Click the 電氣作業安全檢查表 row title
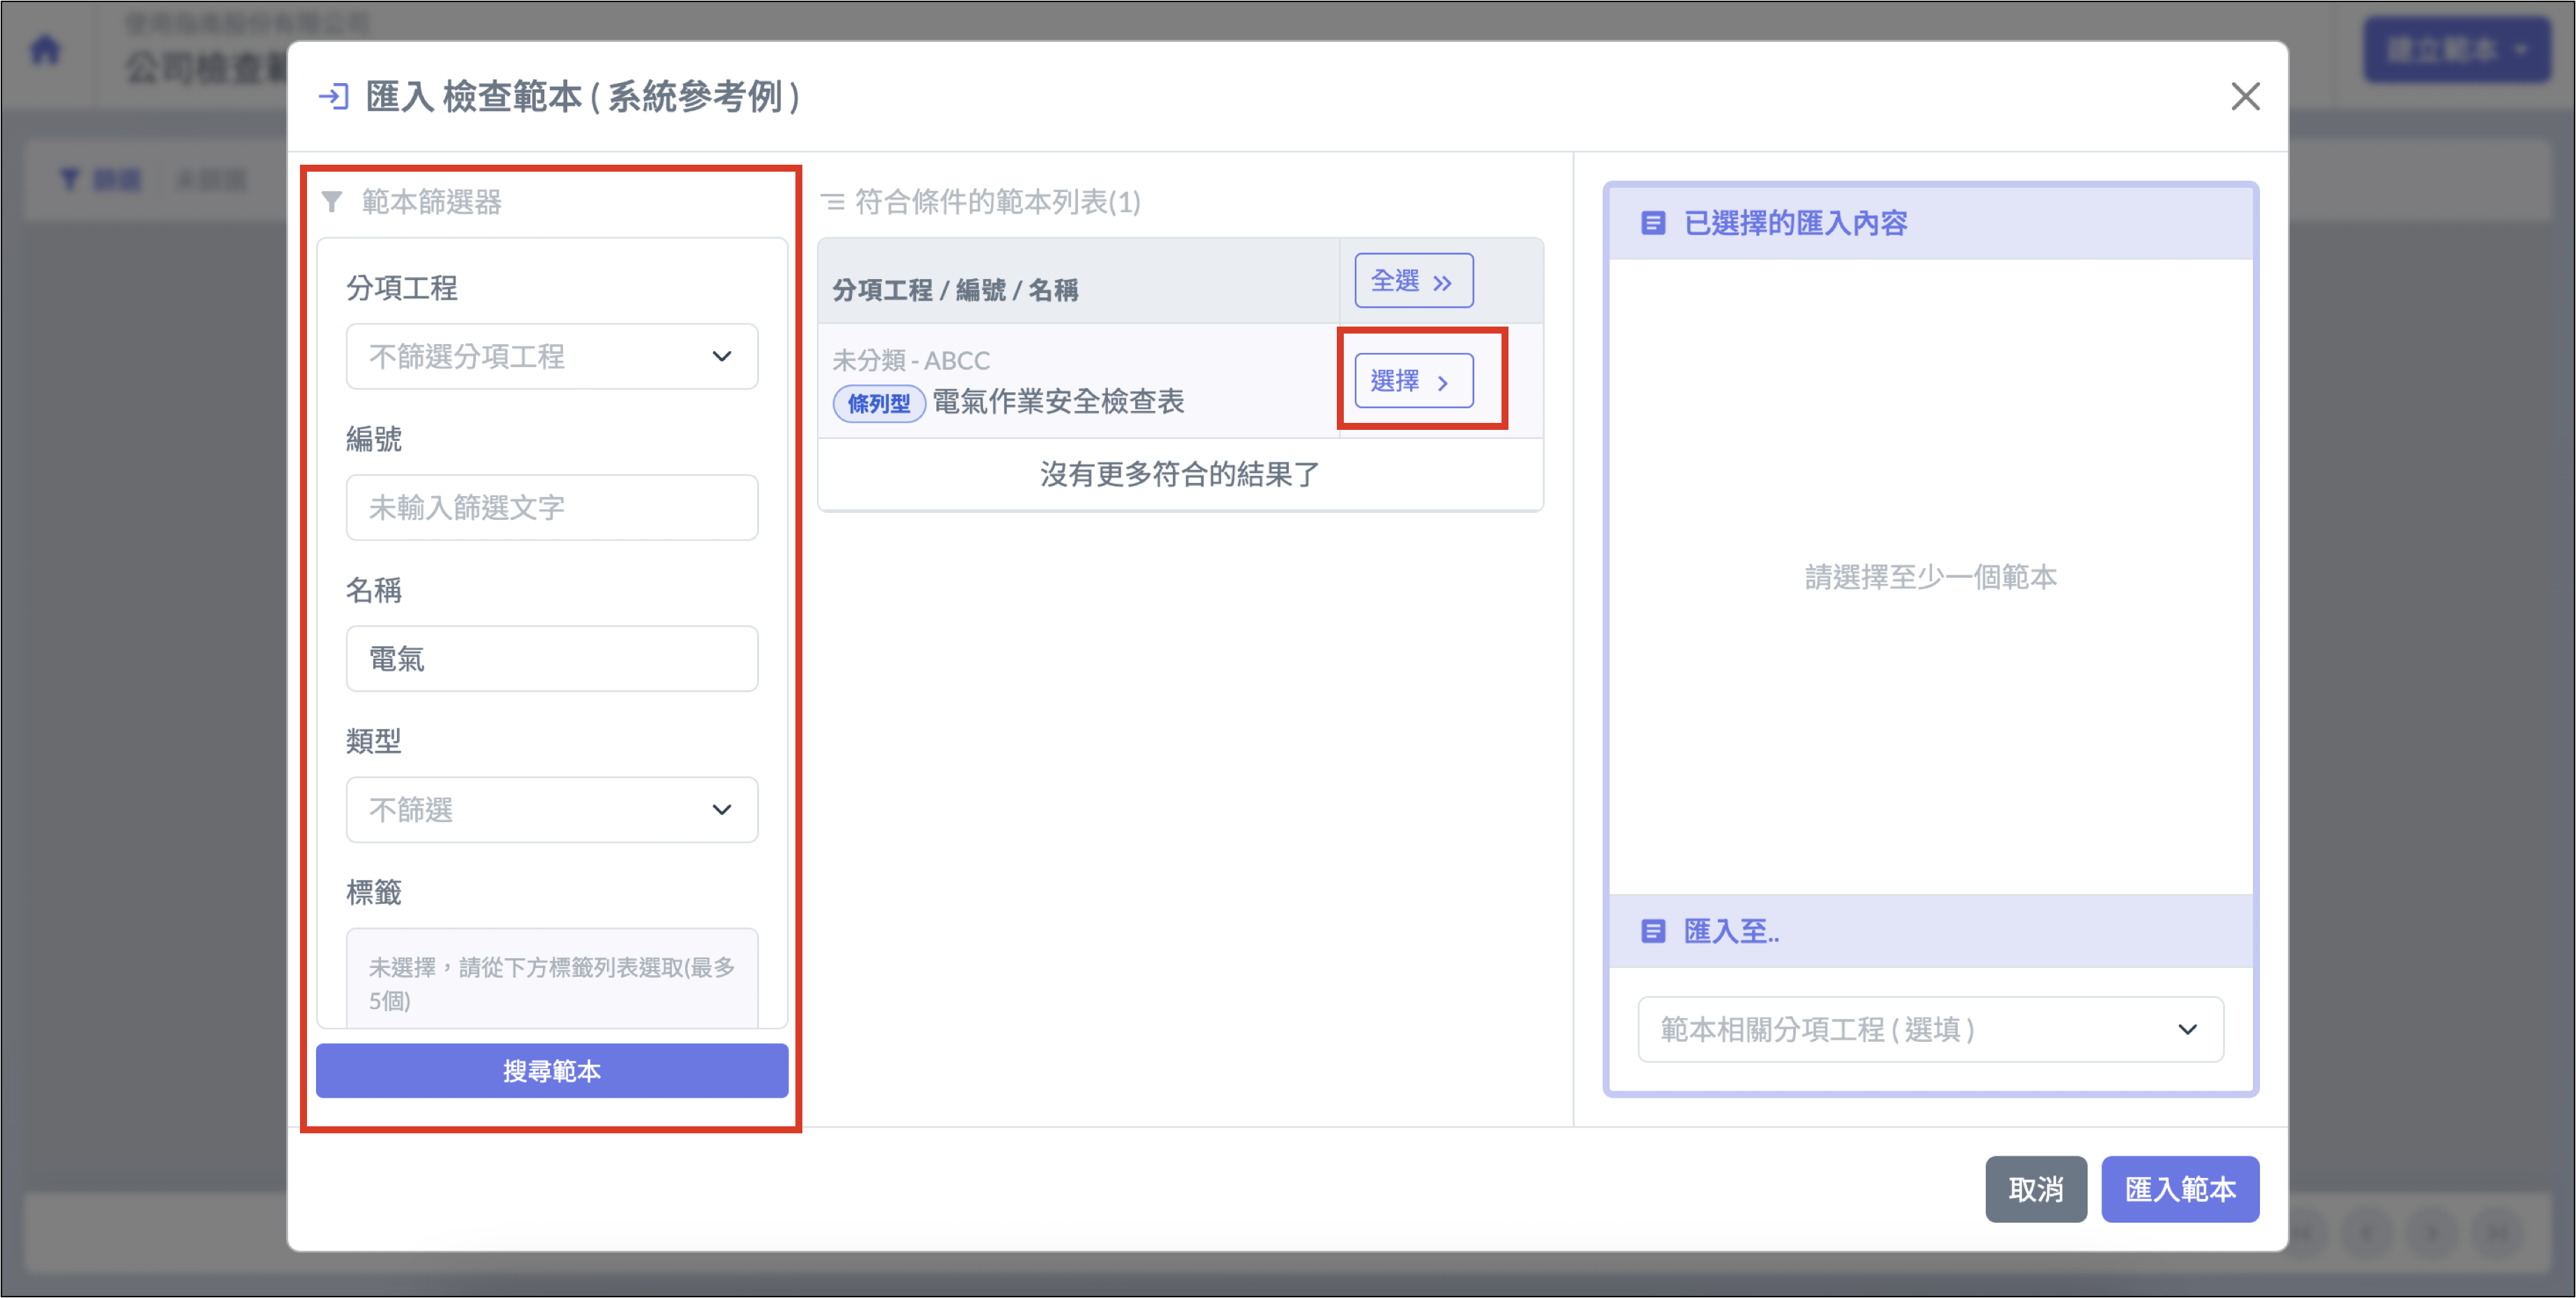This screenshot has height=1298, width=2576. [1058, 402]
